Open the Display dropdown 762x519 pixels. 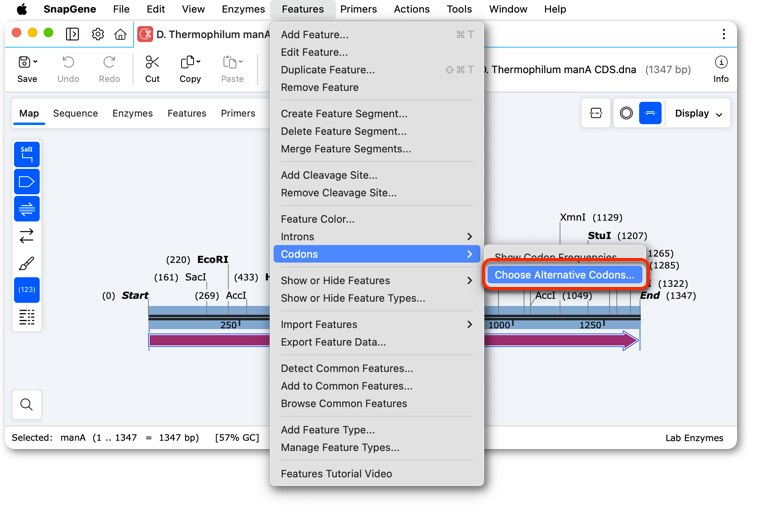pyautogui.click(x=698, y=113)
